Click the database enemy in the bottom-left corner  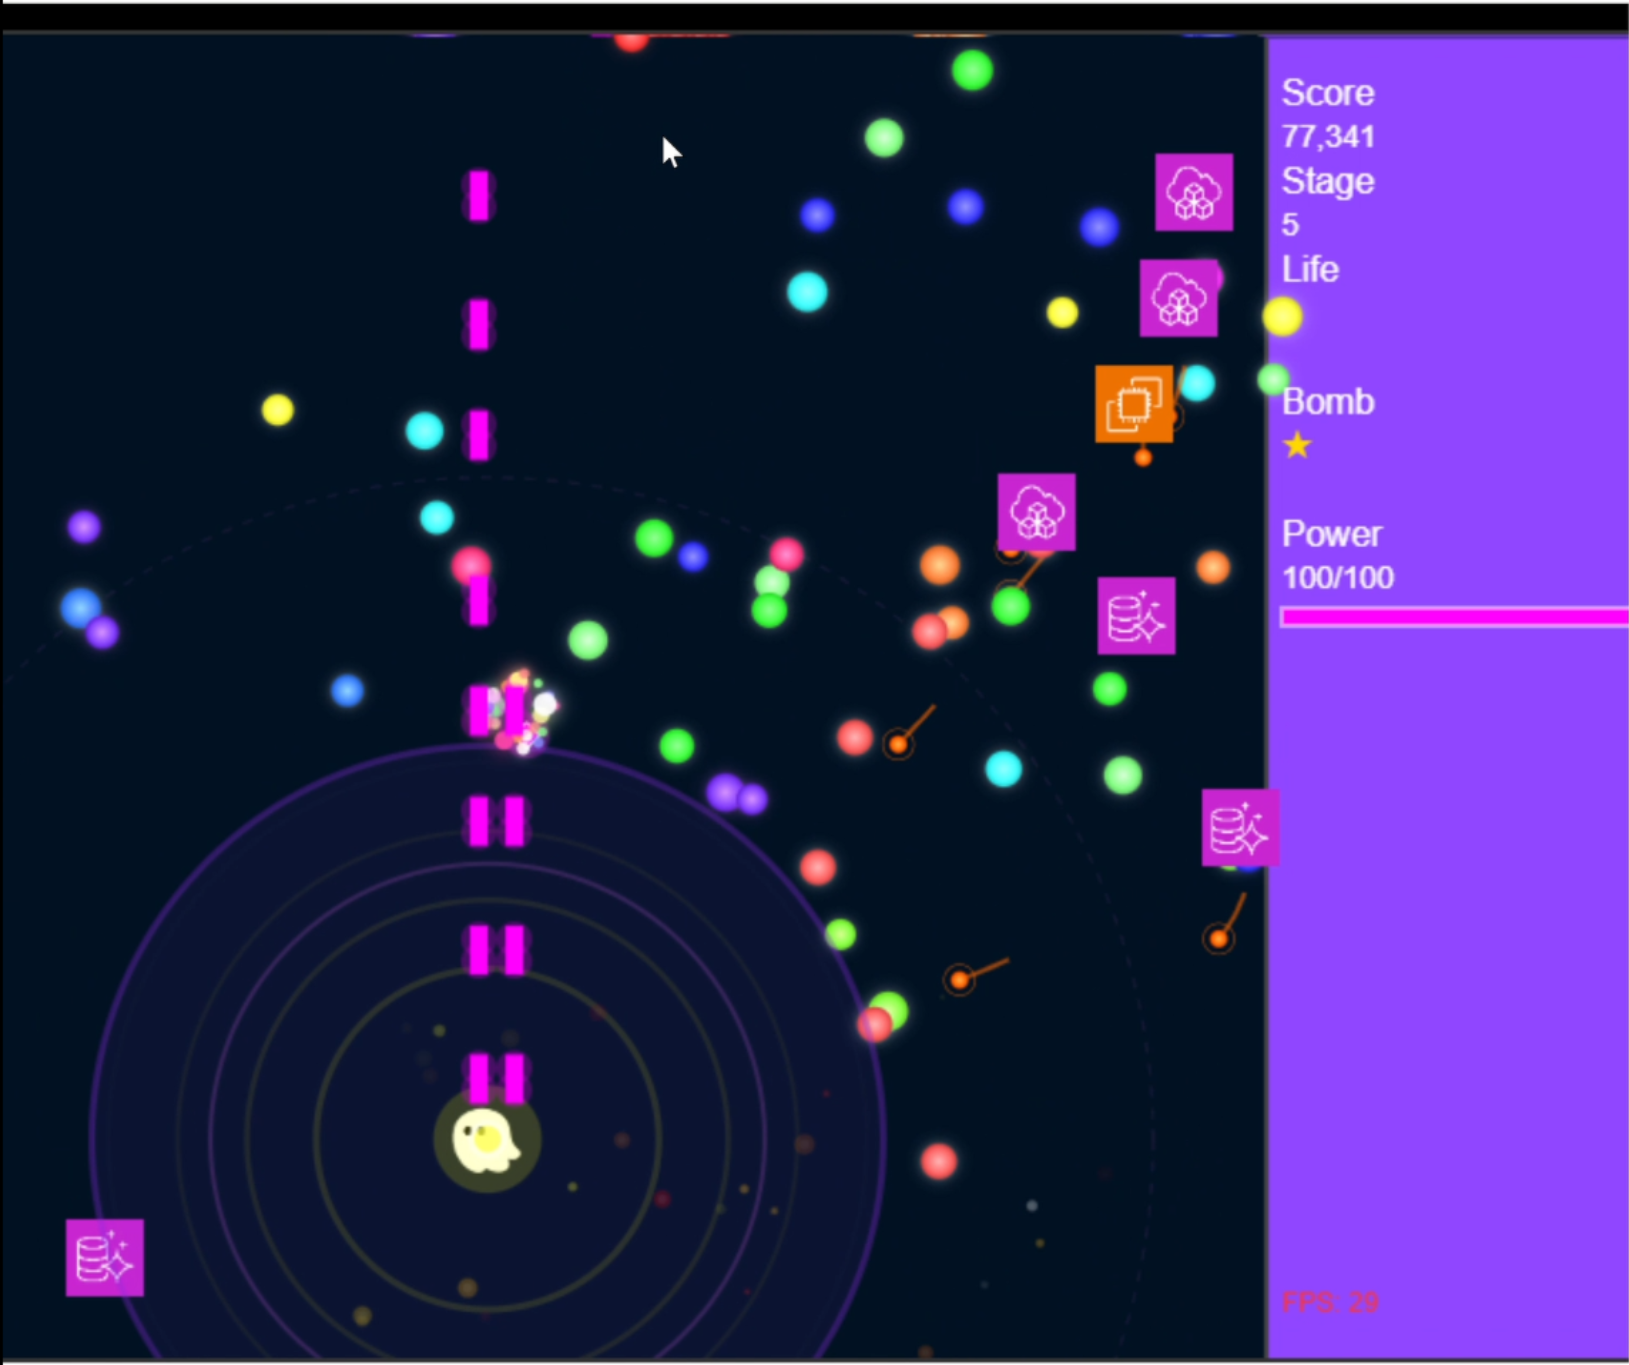pos(105,1258)
